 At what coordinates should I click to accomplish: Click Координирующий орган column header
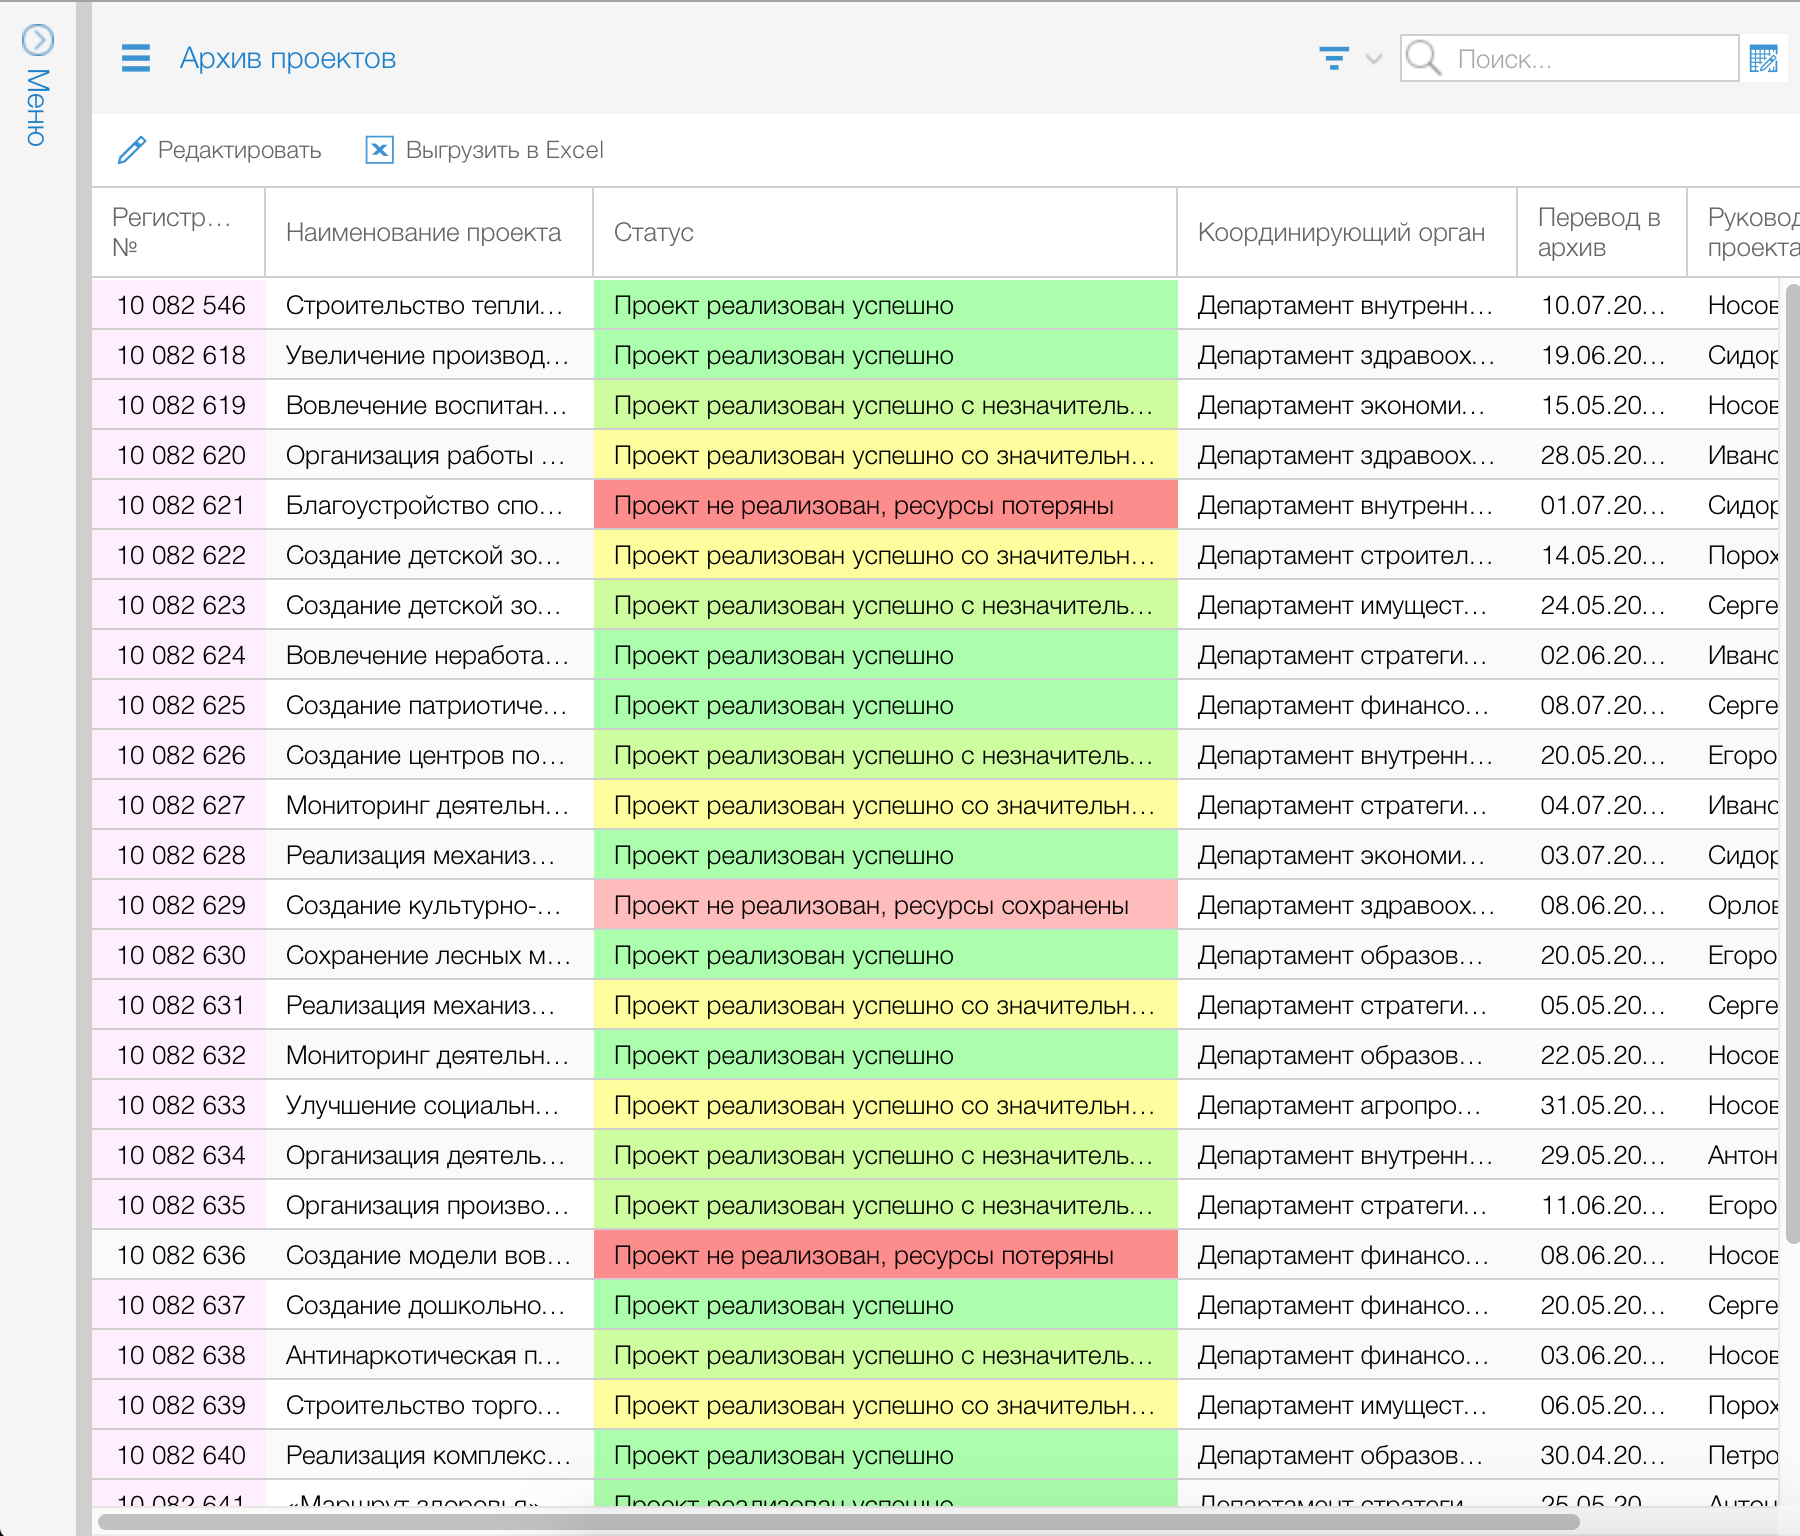click(x=1340, y=232)
